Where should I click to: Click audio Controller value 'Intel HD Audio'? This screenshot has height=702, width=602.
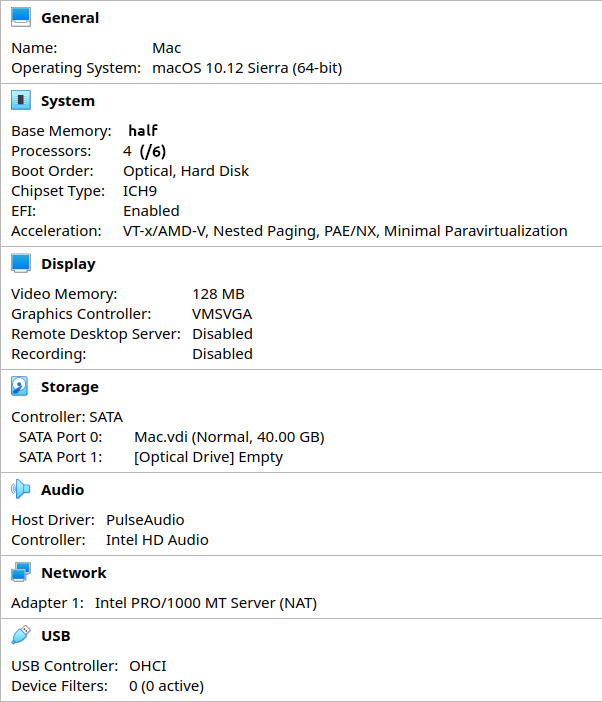(157, 540)
